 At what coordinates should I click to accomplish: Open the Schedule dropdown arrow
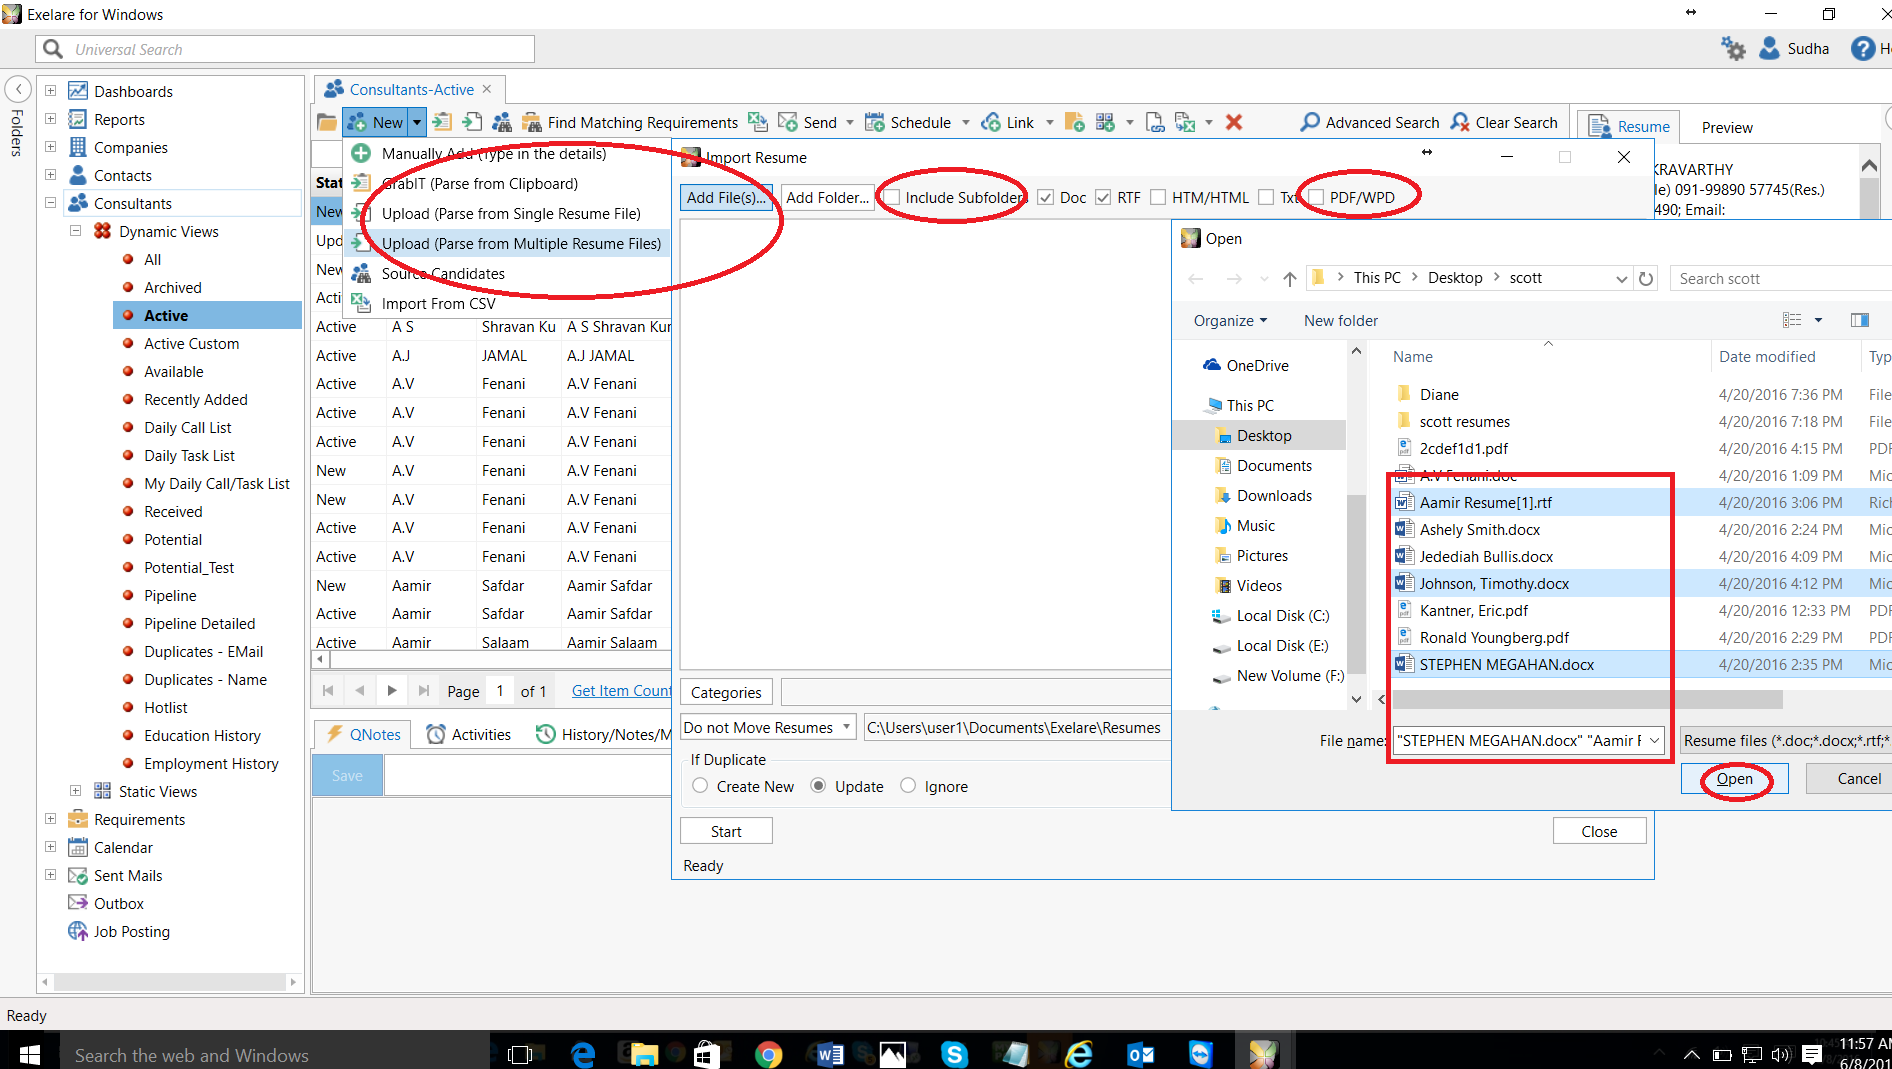[966, 122]
